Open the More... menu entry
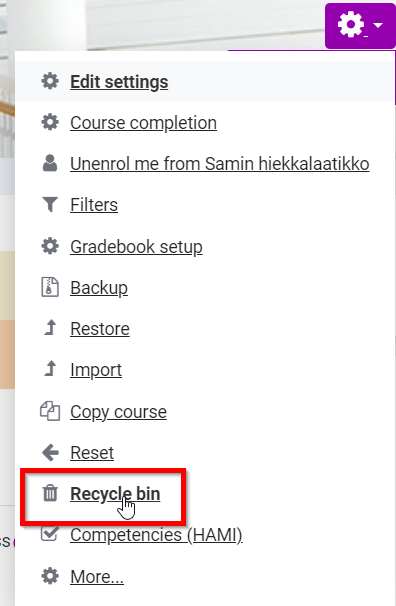The image size is (396, 606). tap(97, 577)
